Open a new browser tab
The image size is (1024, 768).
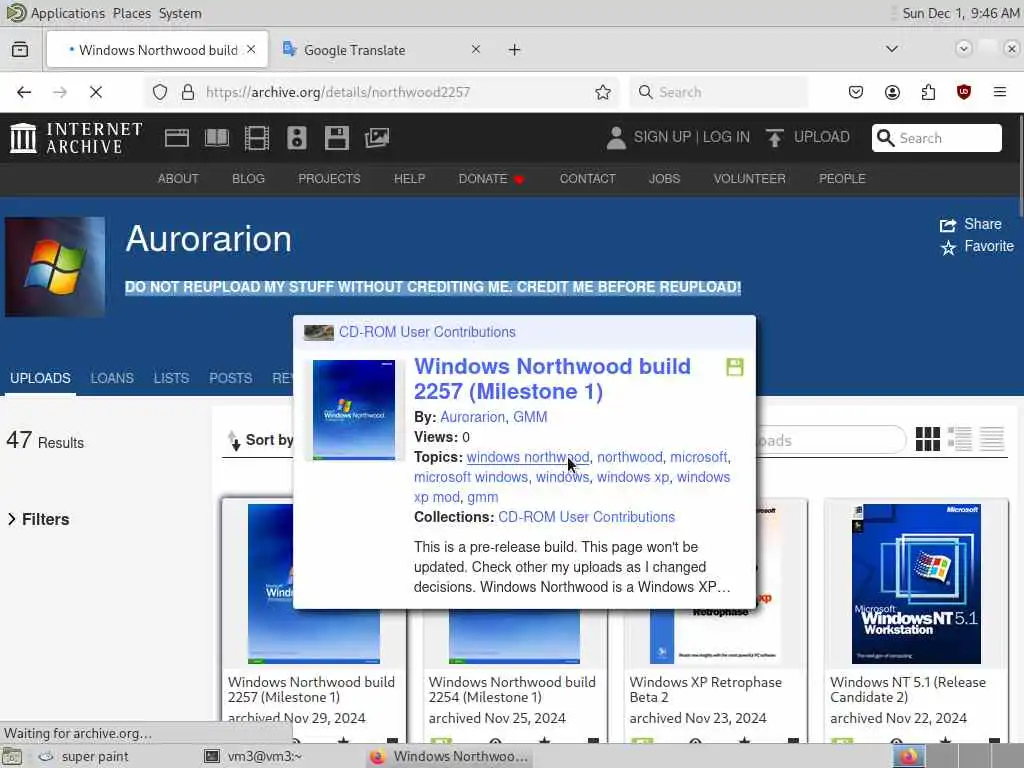(x=515, y=50)
